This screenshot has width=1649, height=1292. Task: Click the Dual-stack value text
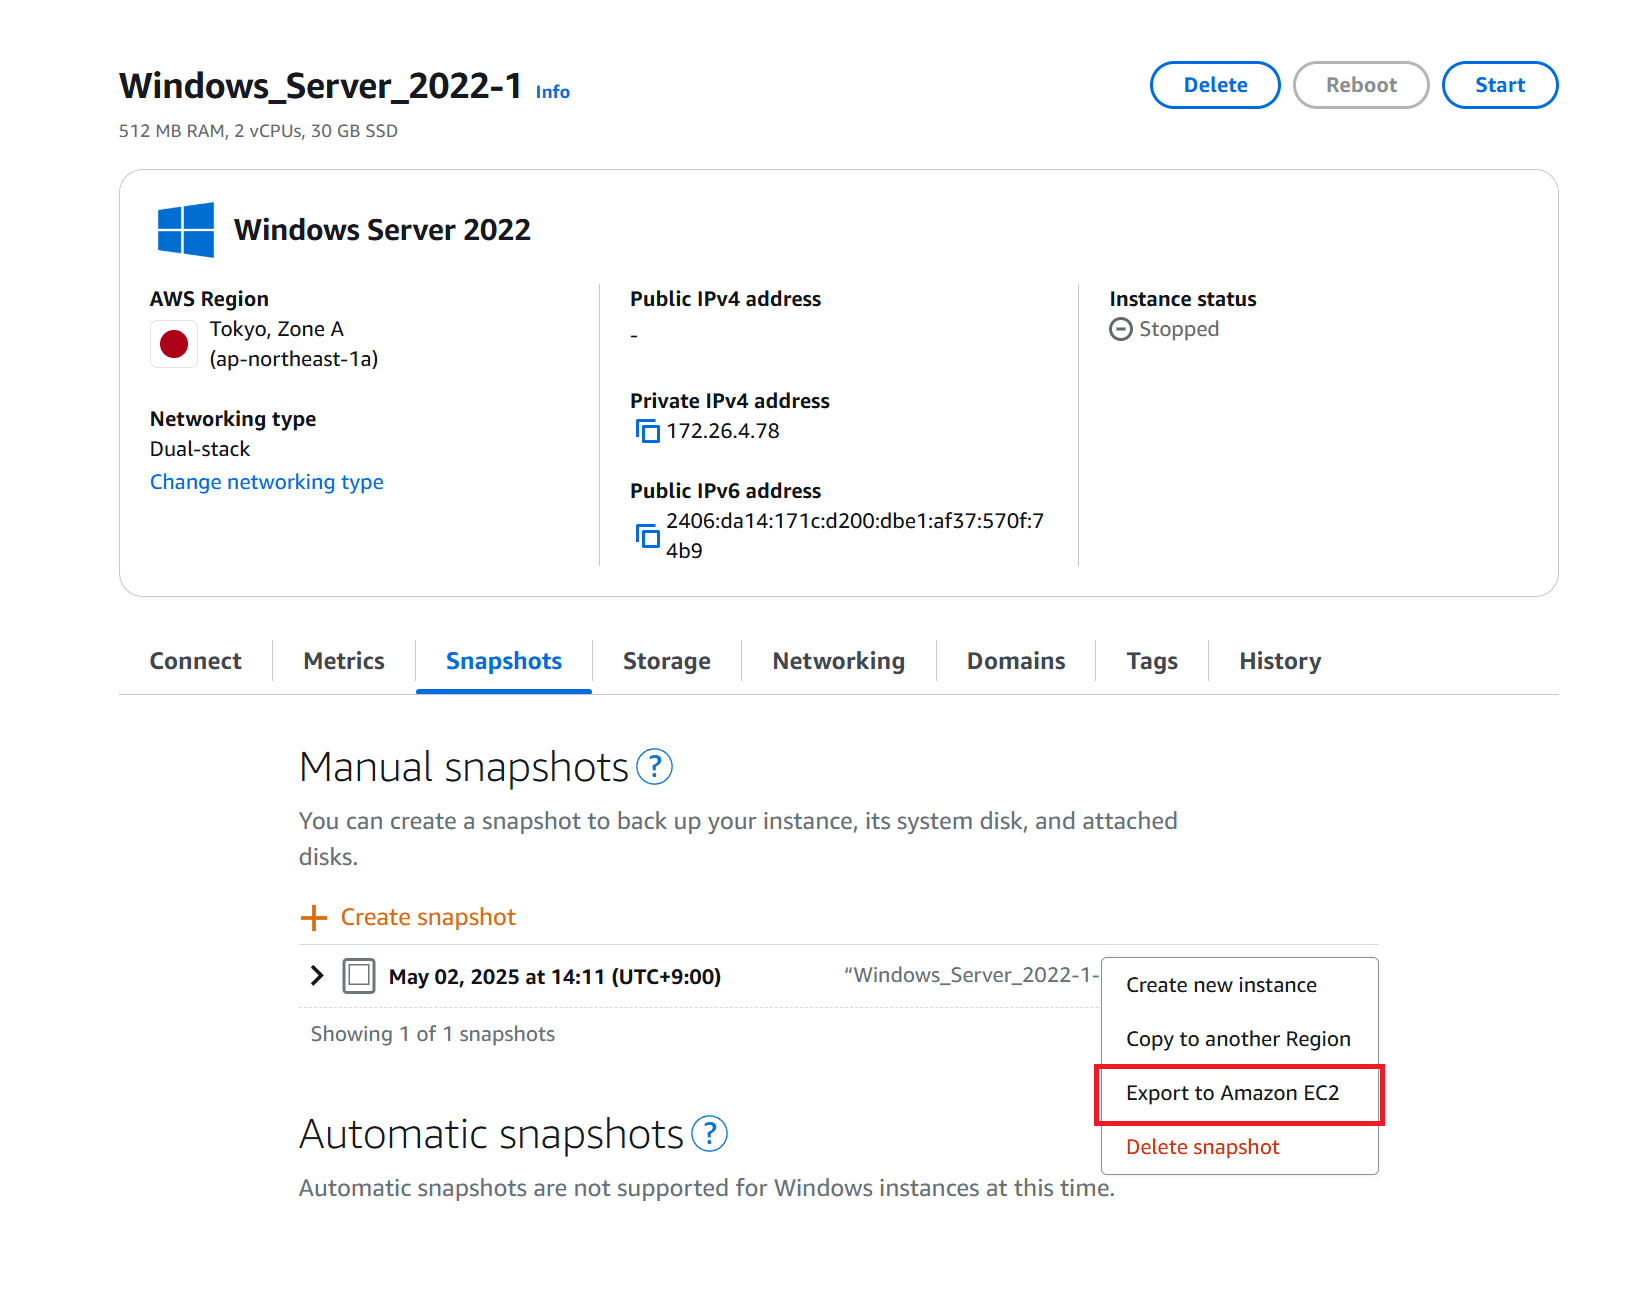click(x=200, y=449)
